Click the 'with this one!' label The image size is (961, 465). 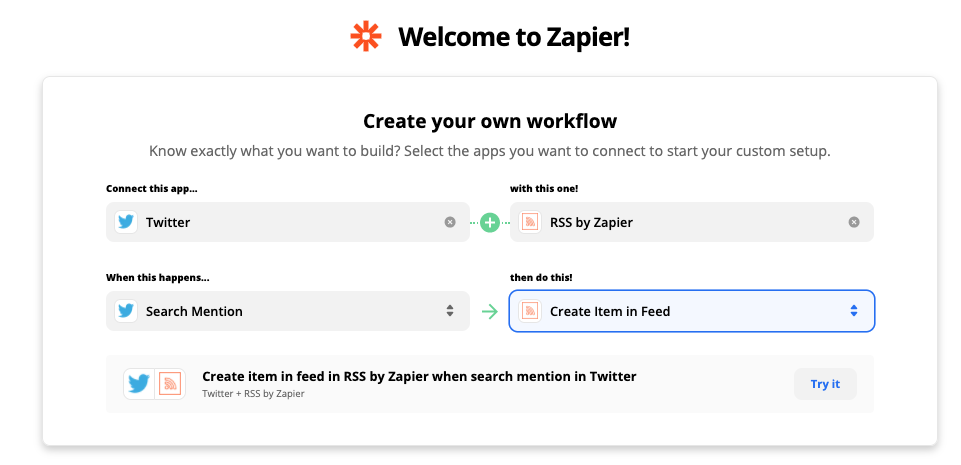tap(544, 189)
